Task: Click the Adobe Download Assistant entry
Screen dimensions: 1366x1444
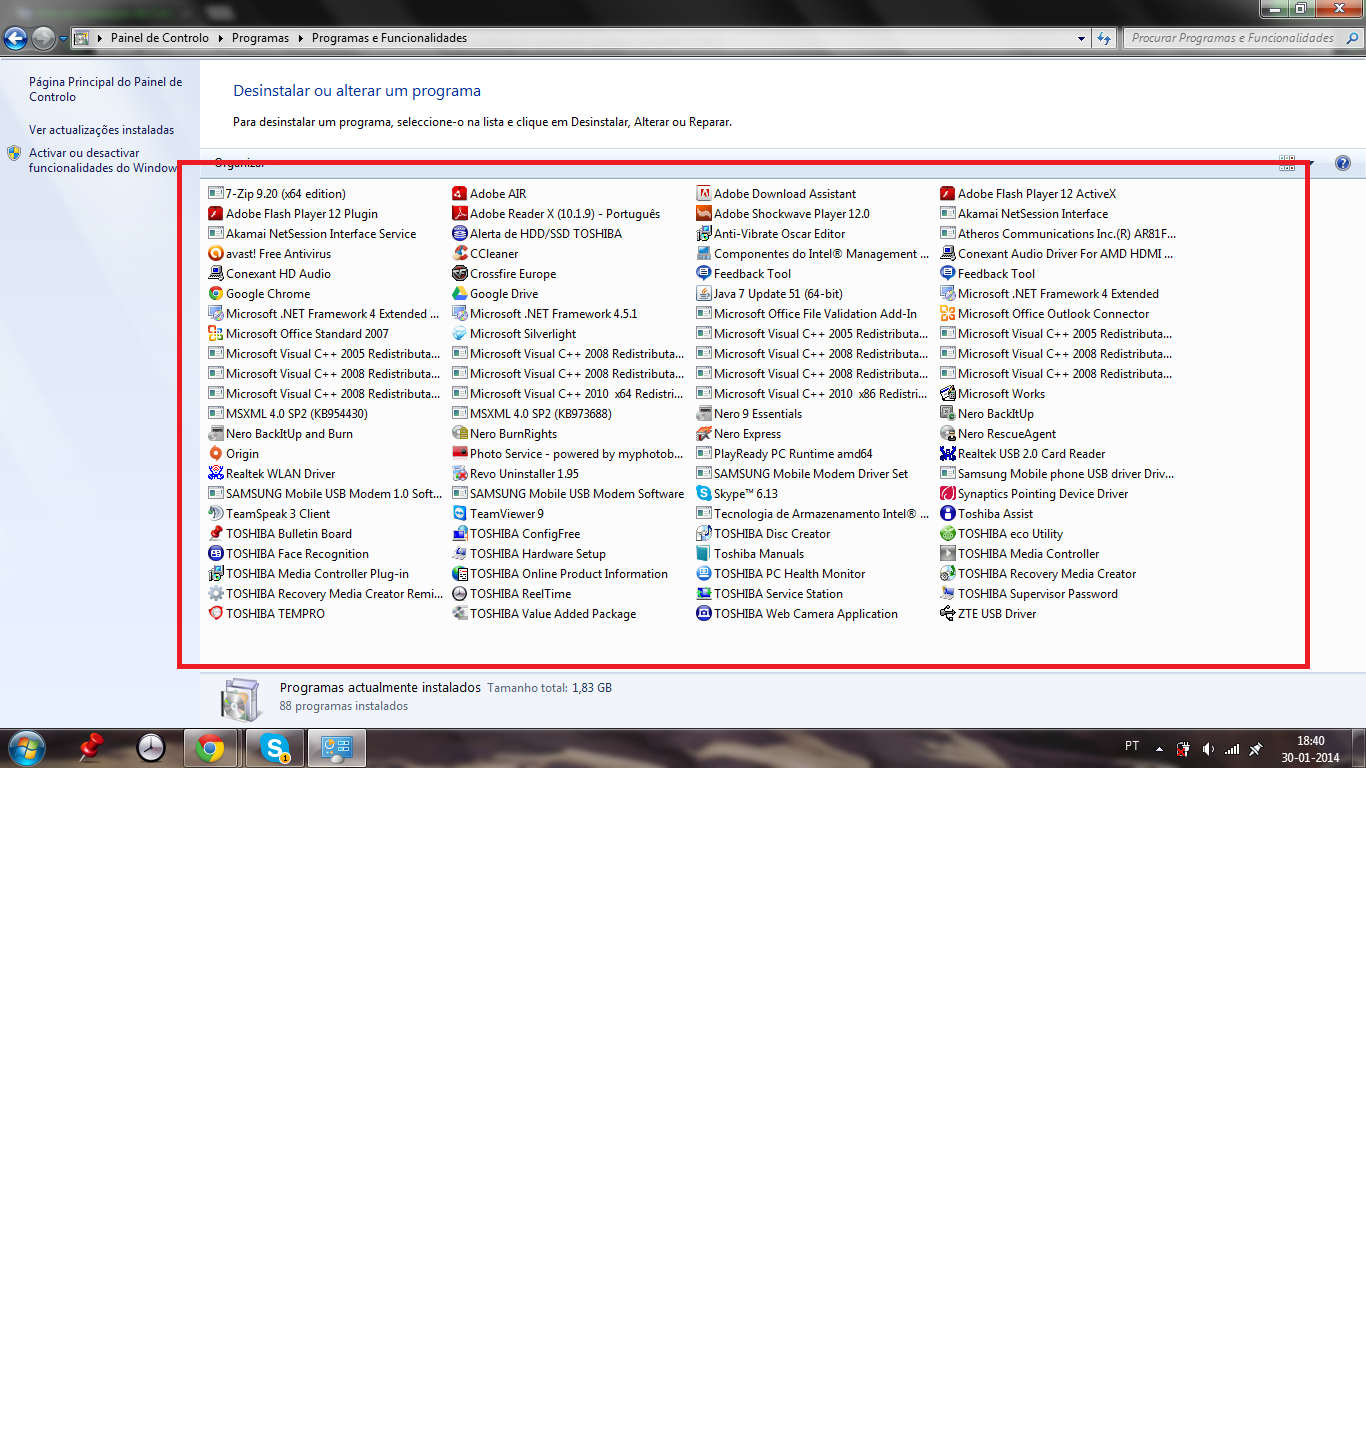Action: [776, 193]
